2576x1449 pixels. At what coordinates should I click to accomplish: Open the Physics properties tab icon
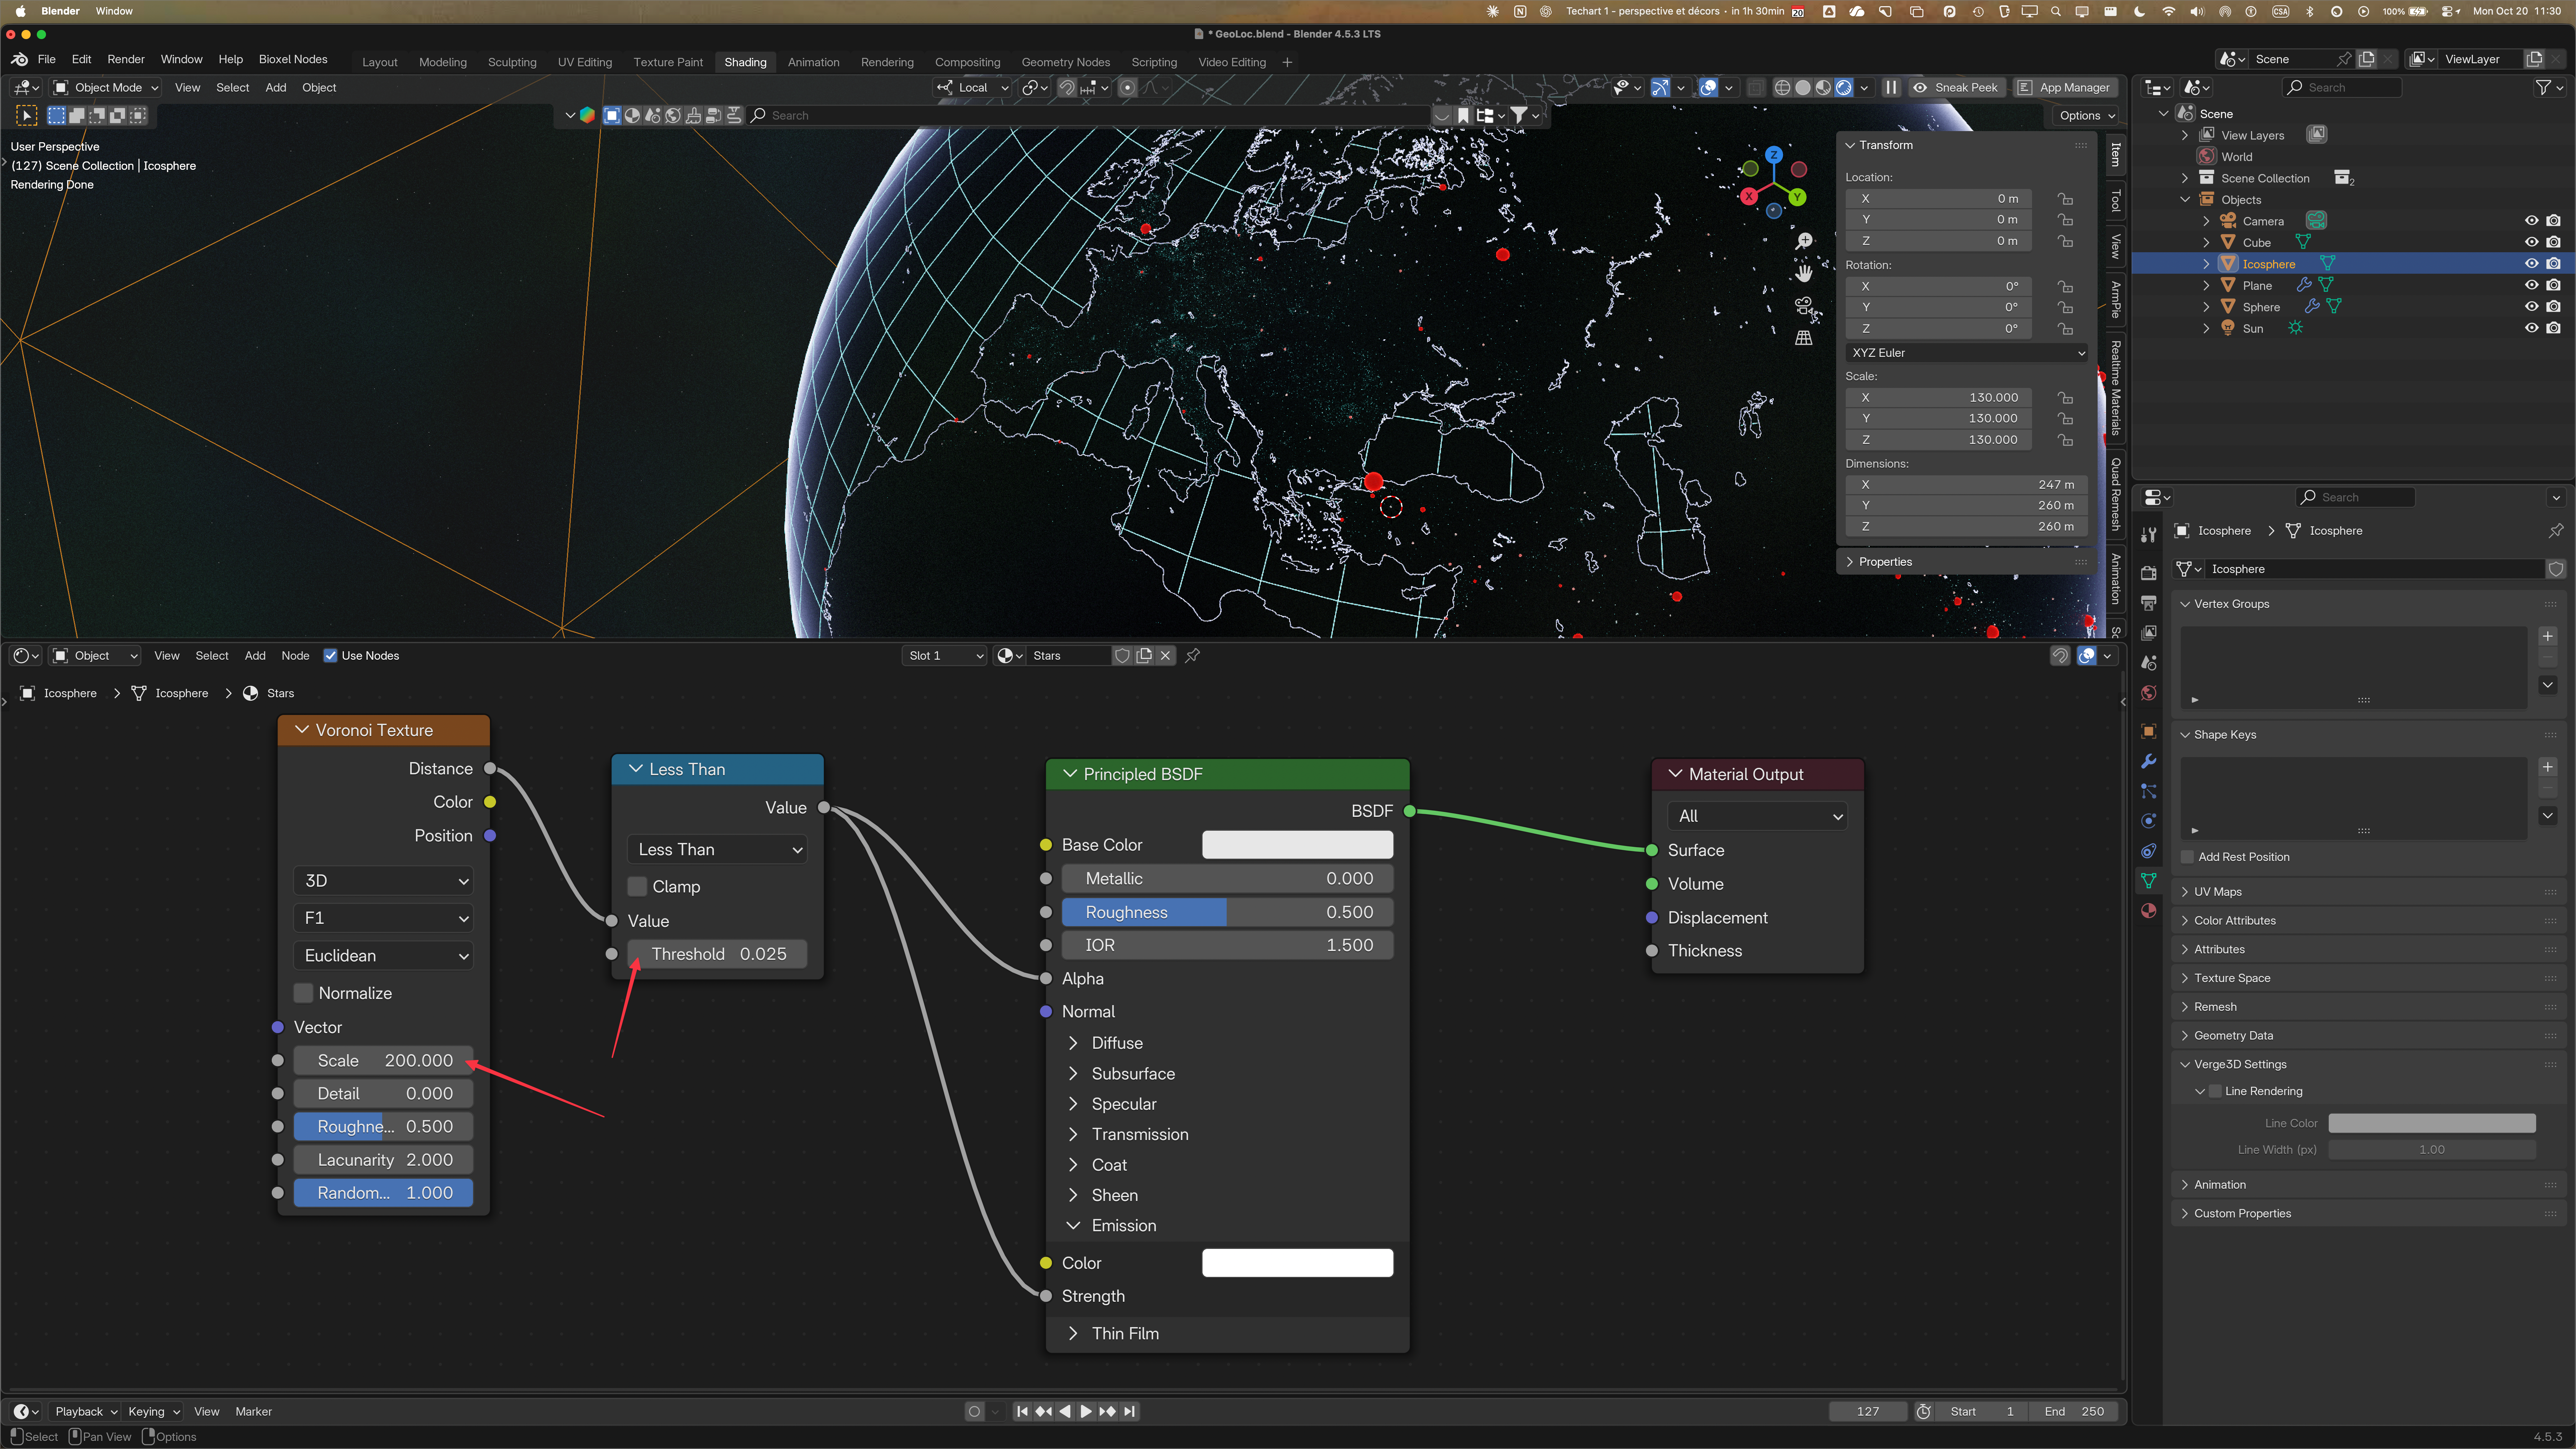point(2149,821)
